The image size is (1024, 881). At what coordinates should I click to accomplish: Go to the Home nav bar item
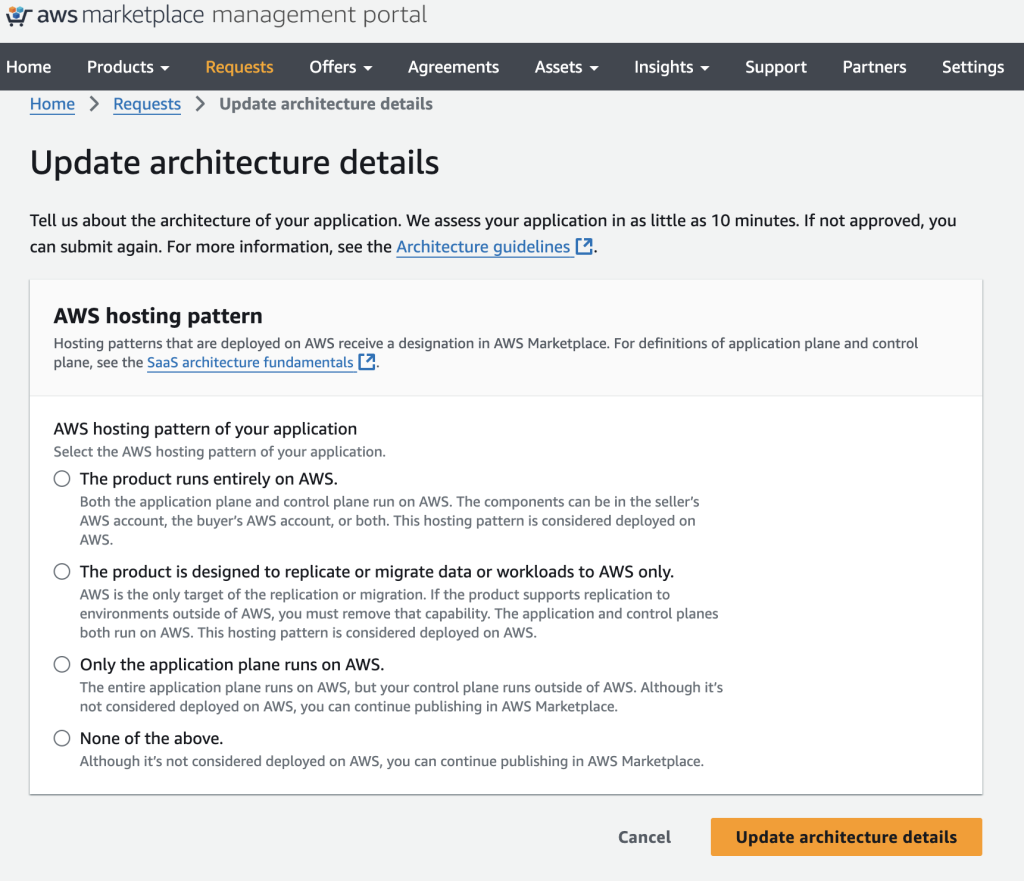[x=29, y=67]
